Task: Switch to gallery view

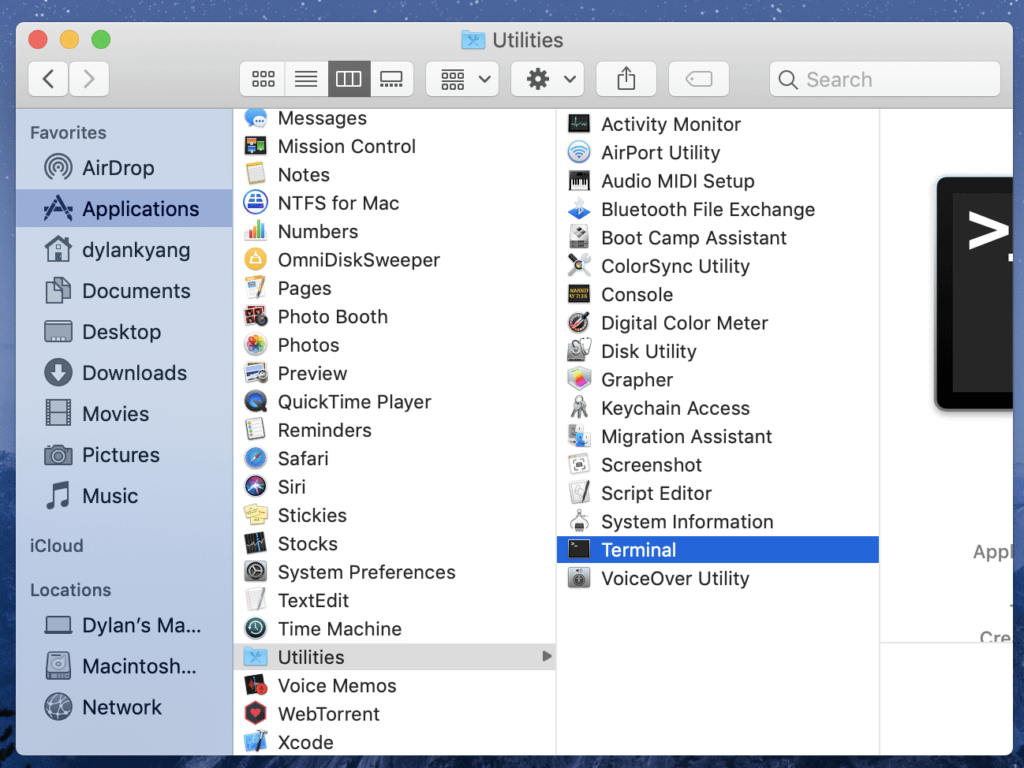Action: pos(391,79)
